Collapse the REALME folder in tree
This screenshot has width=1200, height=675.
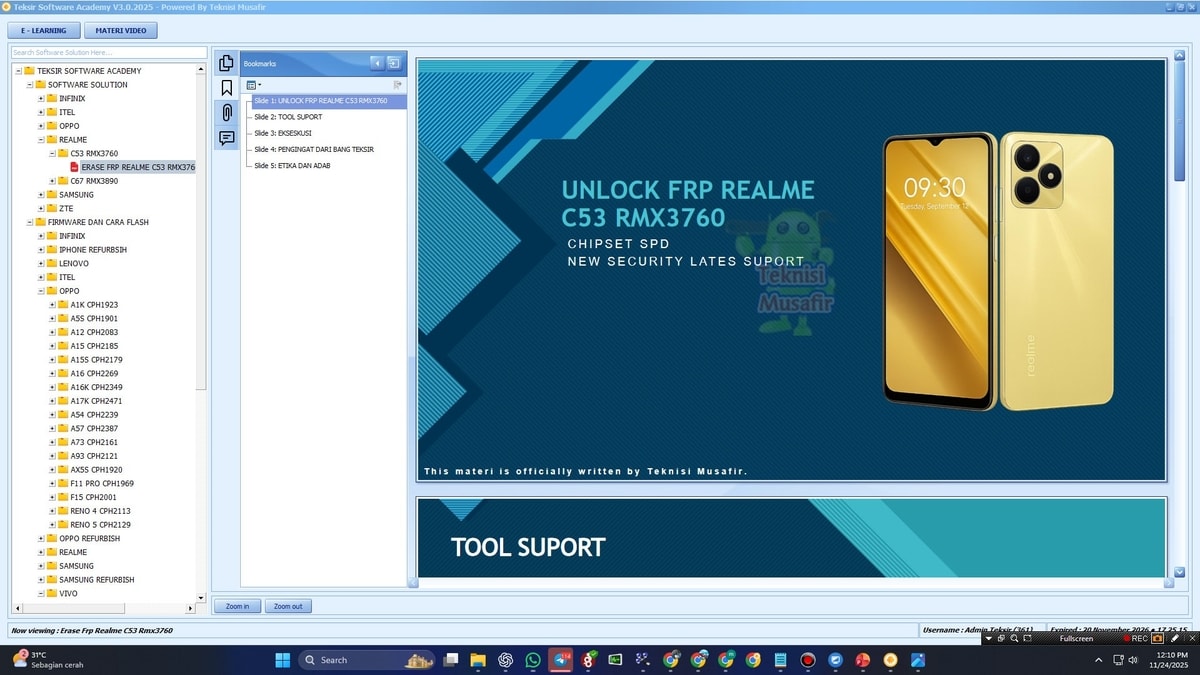point(41,140)
